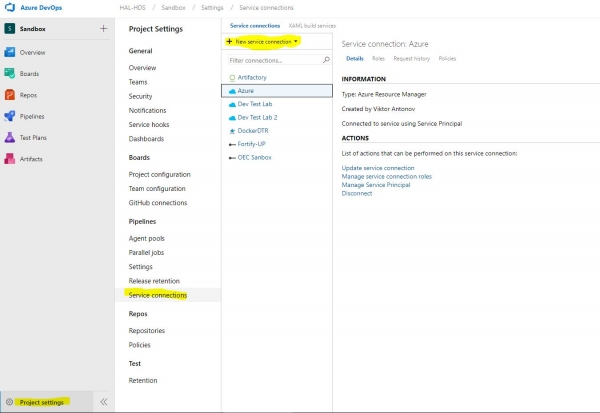Viewport: 600px width, 413px height.
Task: Click Project settings at the bottom left
Action: (x=42, y=402)
